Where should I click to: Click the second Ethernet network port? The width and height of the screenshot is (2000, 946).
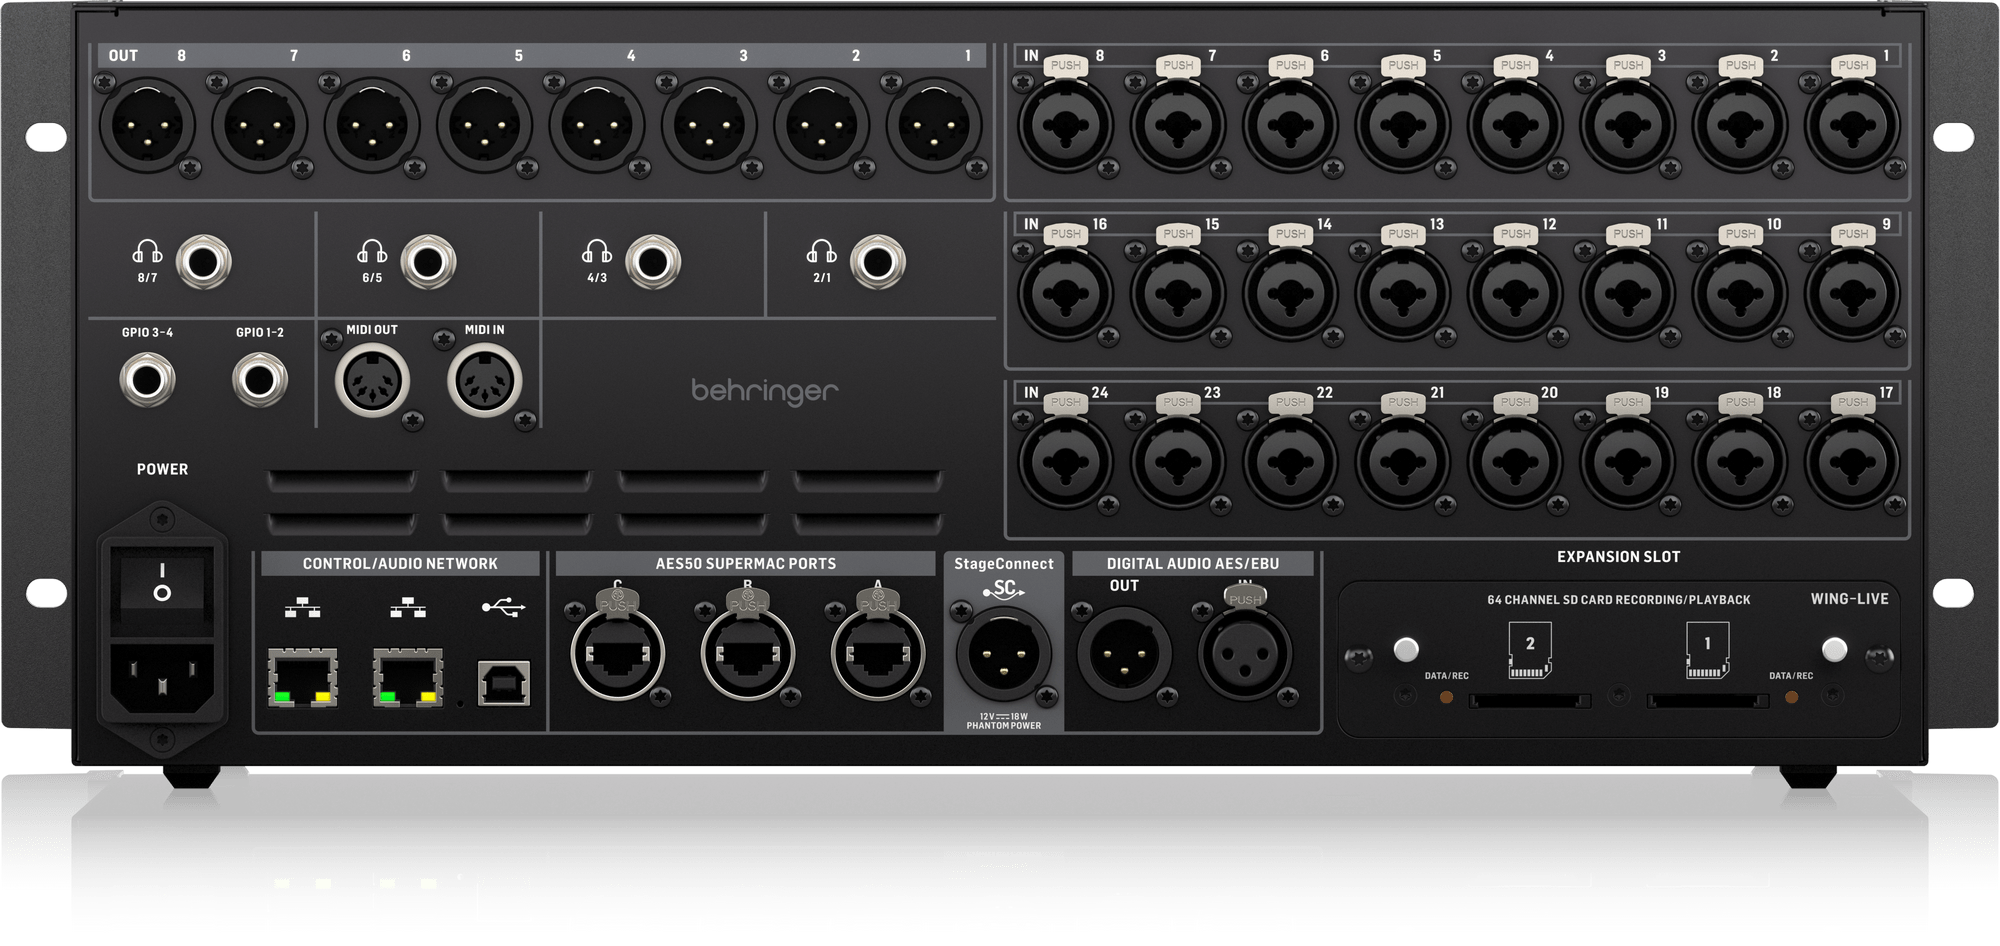click(x=408, y=677)
